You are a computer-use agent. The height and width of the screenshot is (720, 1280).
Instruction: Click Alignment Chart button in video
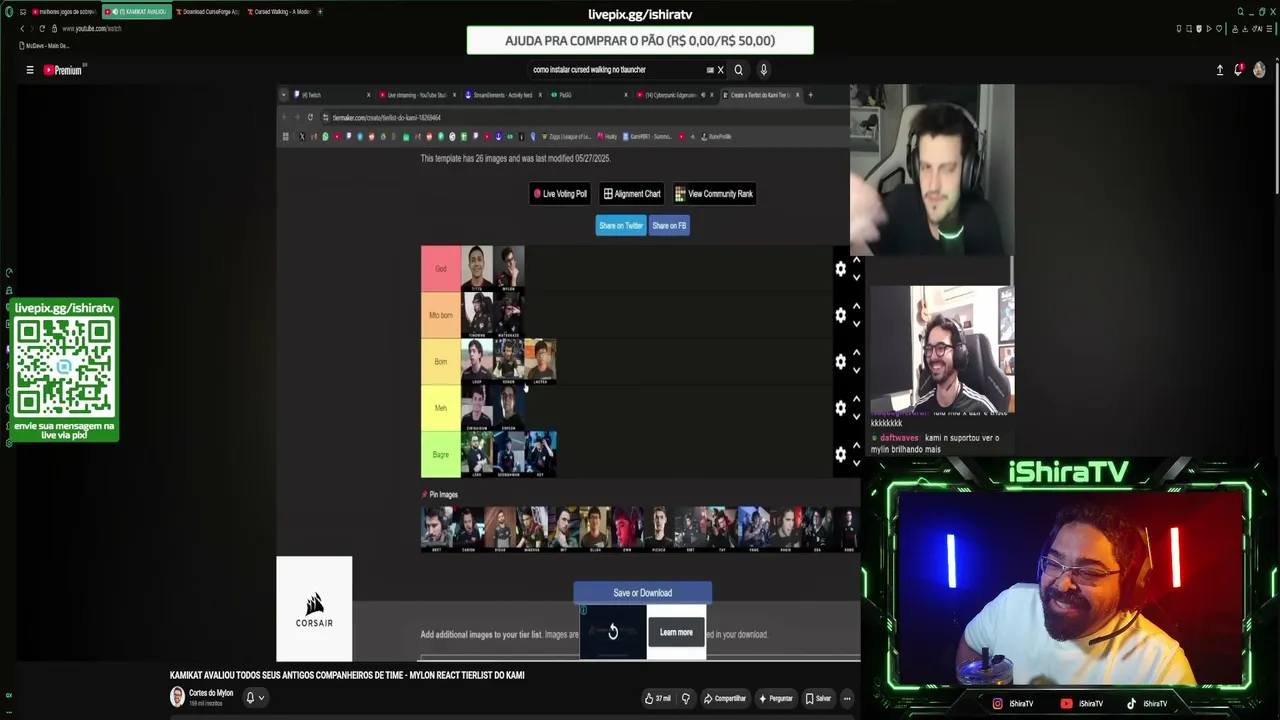pos(632,194)
